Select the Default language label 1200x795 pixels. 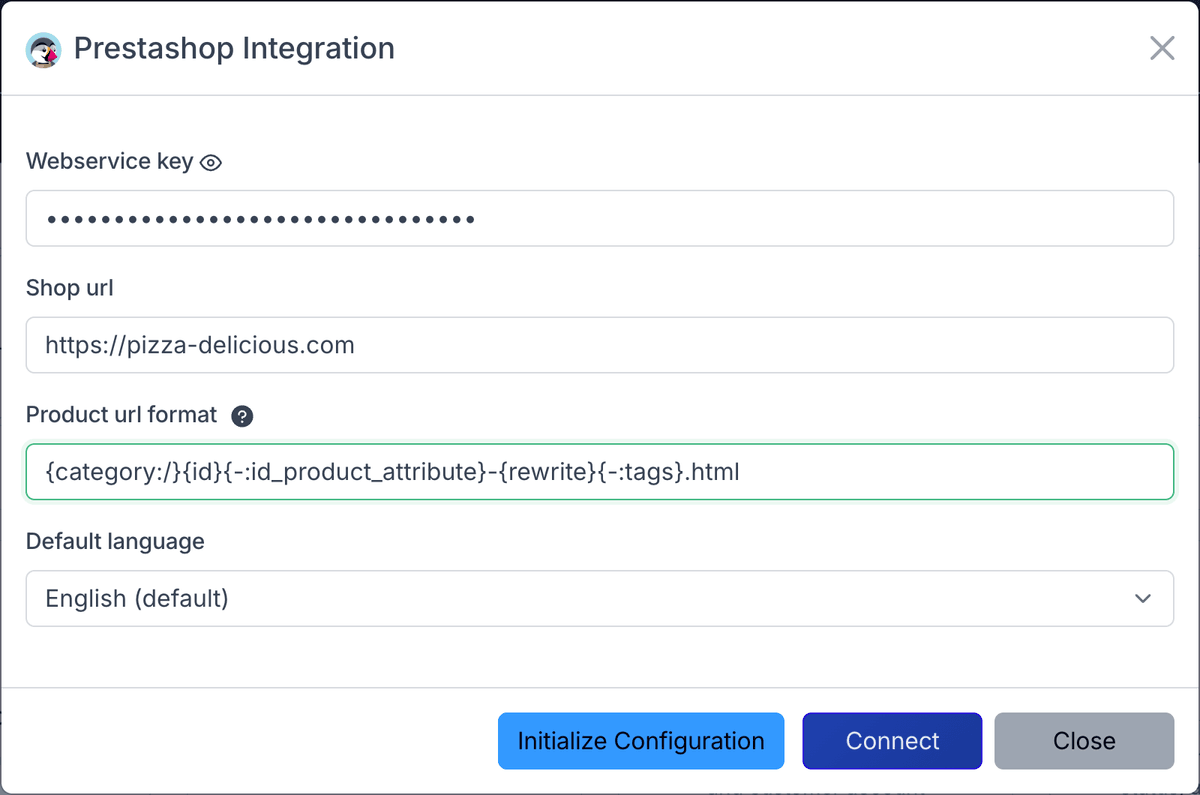click(114, 541)
